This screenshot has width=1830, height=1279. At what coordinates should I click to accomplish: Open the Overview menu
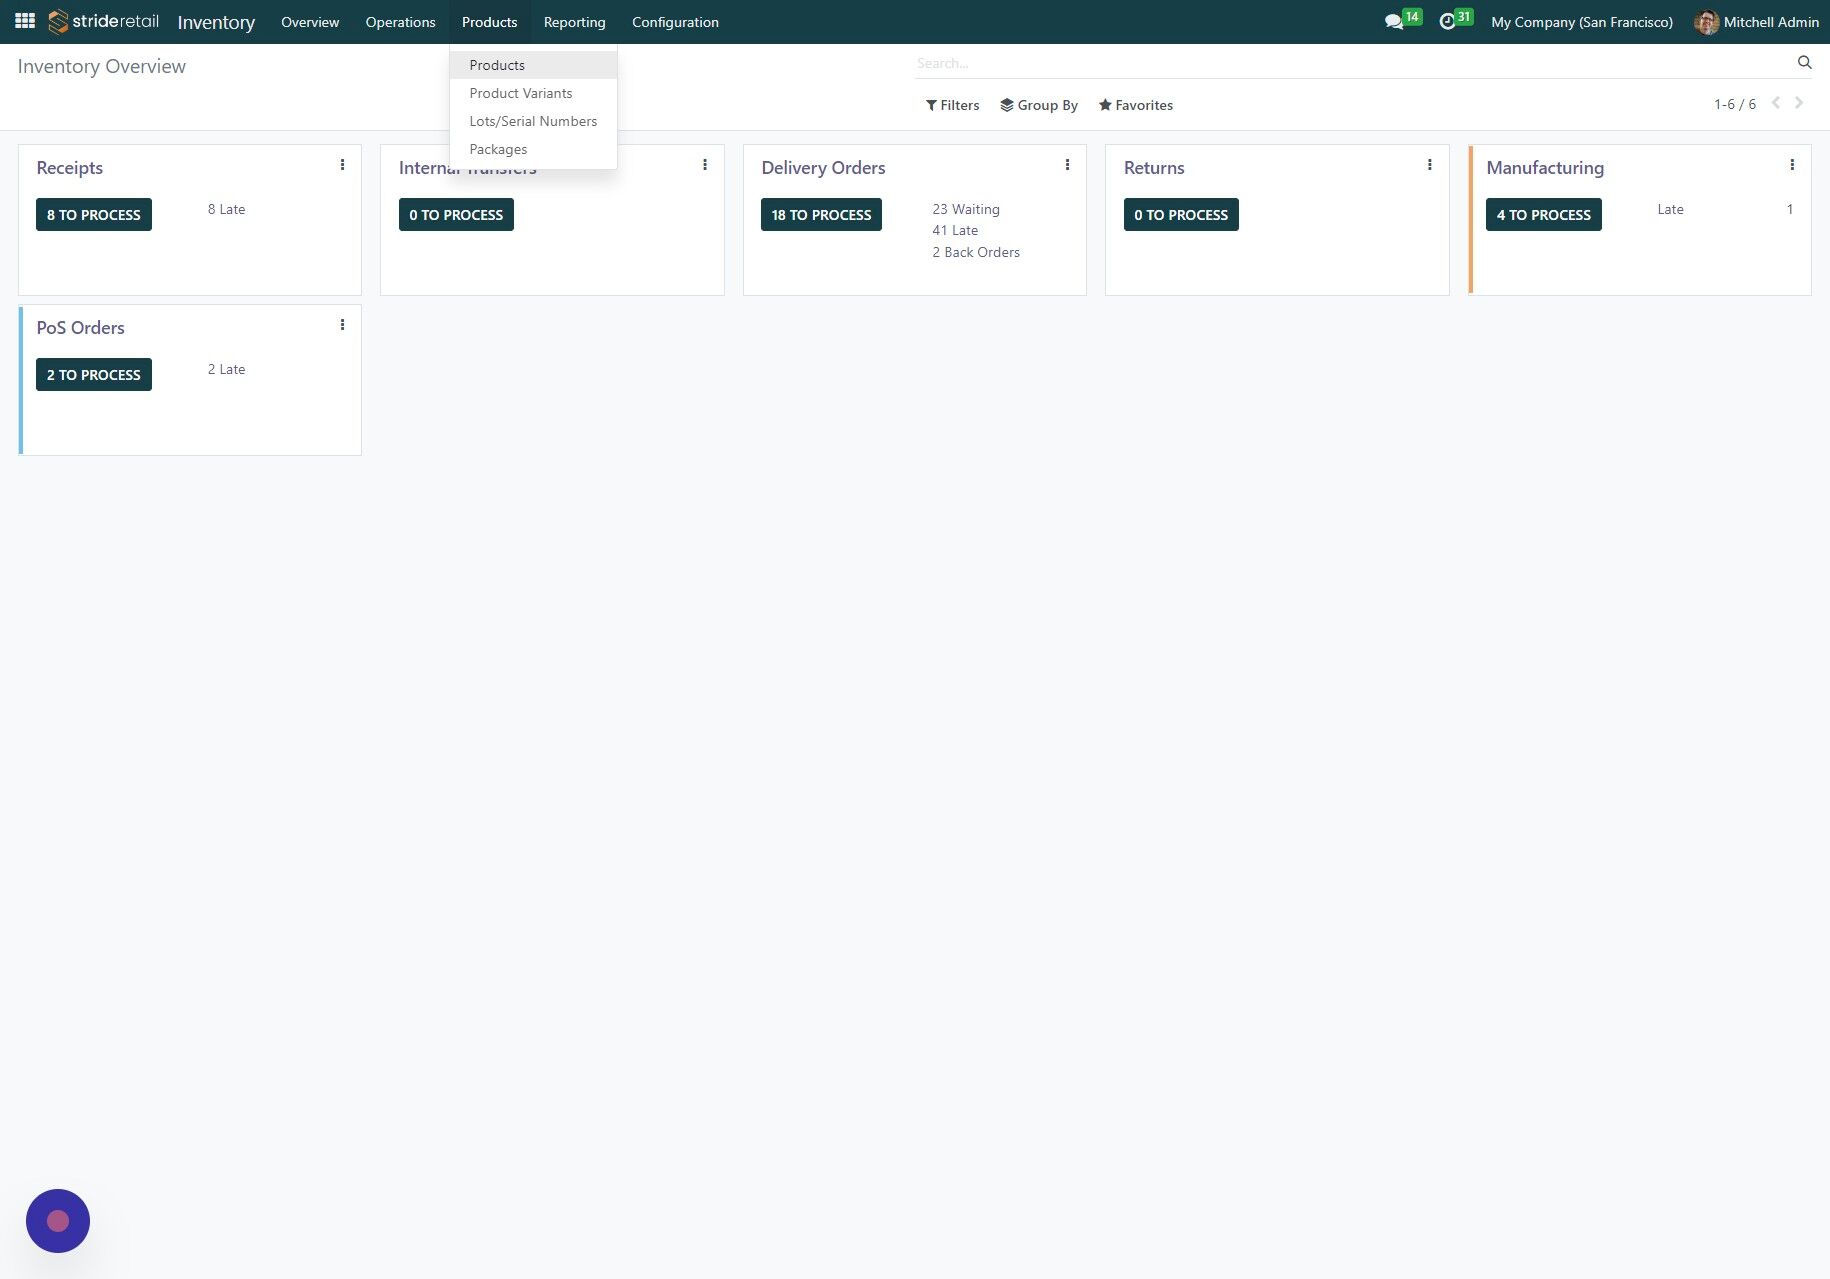pyautogui.click(x=310, y=22)
